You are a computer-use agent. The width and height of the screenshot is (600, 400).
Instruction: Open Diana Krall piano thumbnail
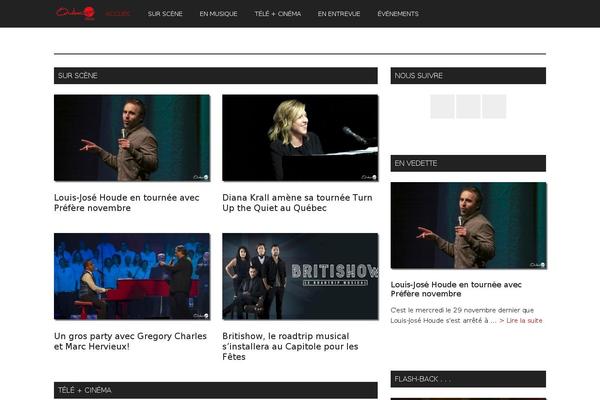pyautogui.click(x=300, y=138)
